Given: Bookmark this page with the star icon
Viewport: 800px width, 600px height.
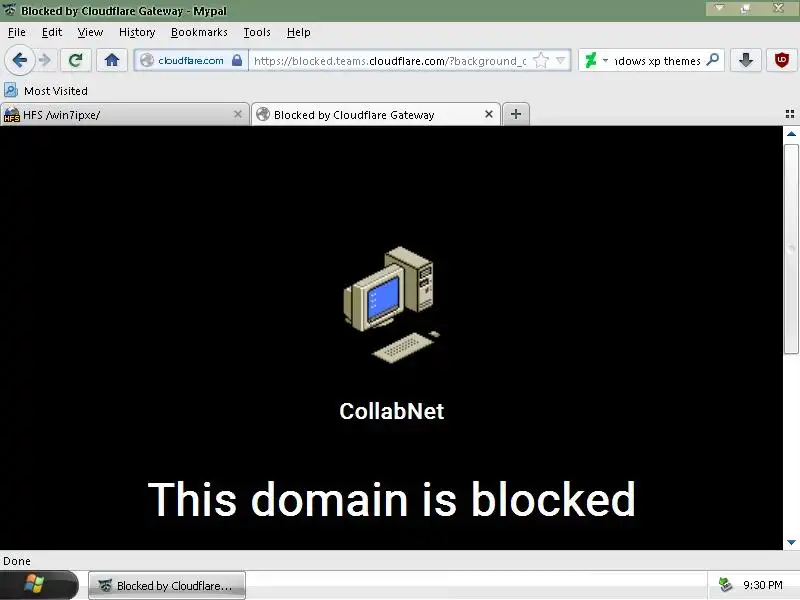Looking at the screenshot, I should (541, 61).
